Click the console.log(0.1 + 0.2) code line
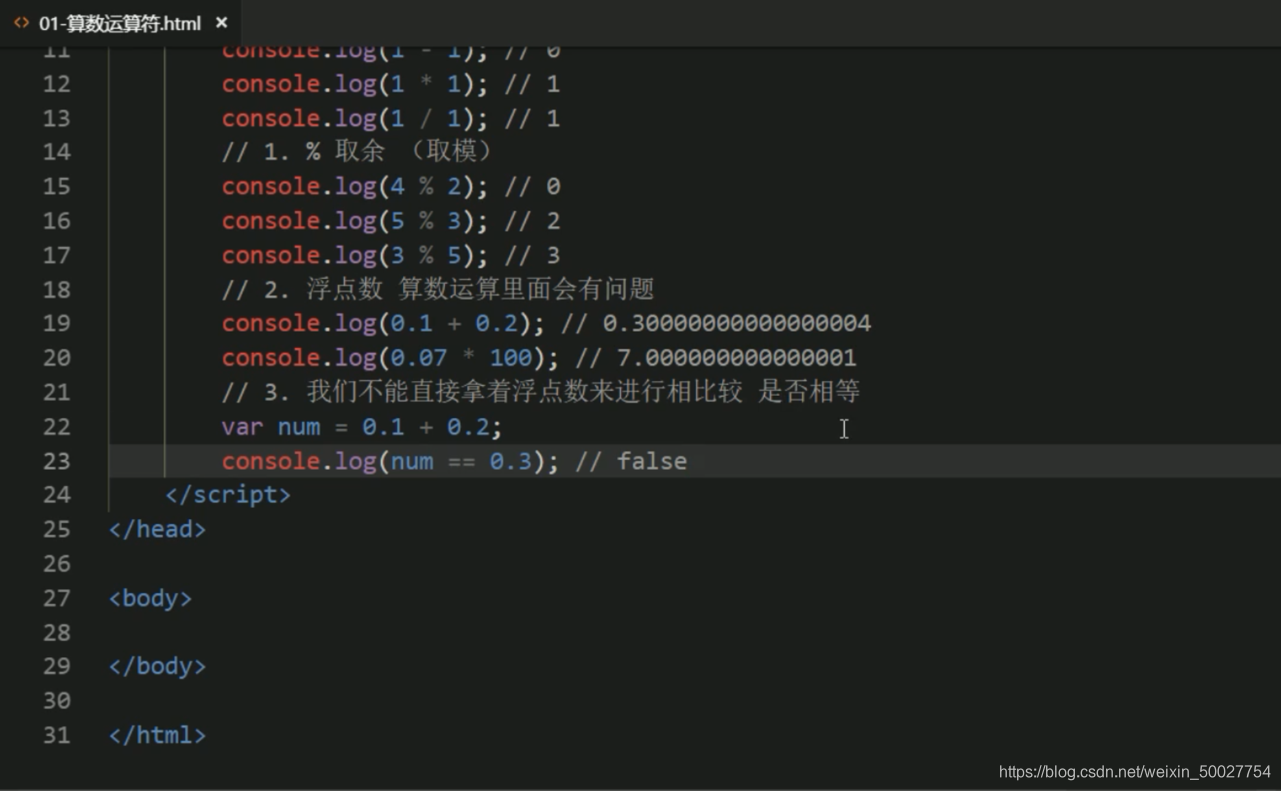This screenshot has height=791, width=1281. click(546, 323)
